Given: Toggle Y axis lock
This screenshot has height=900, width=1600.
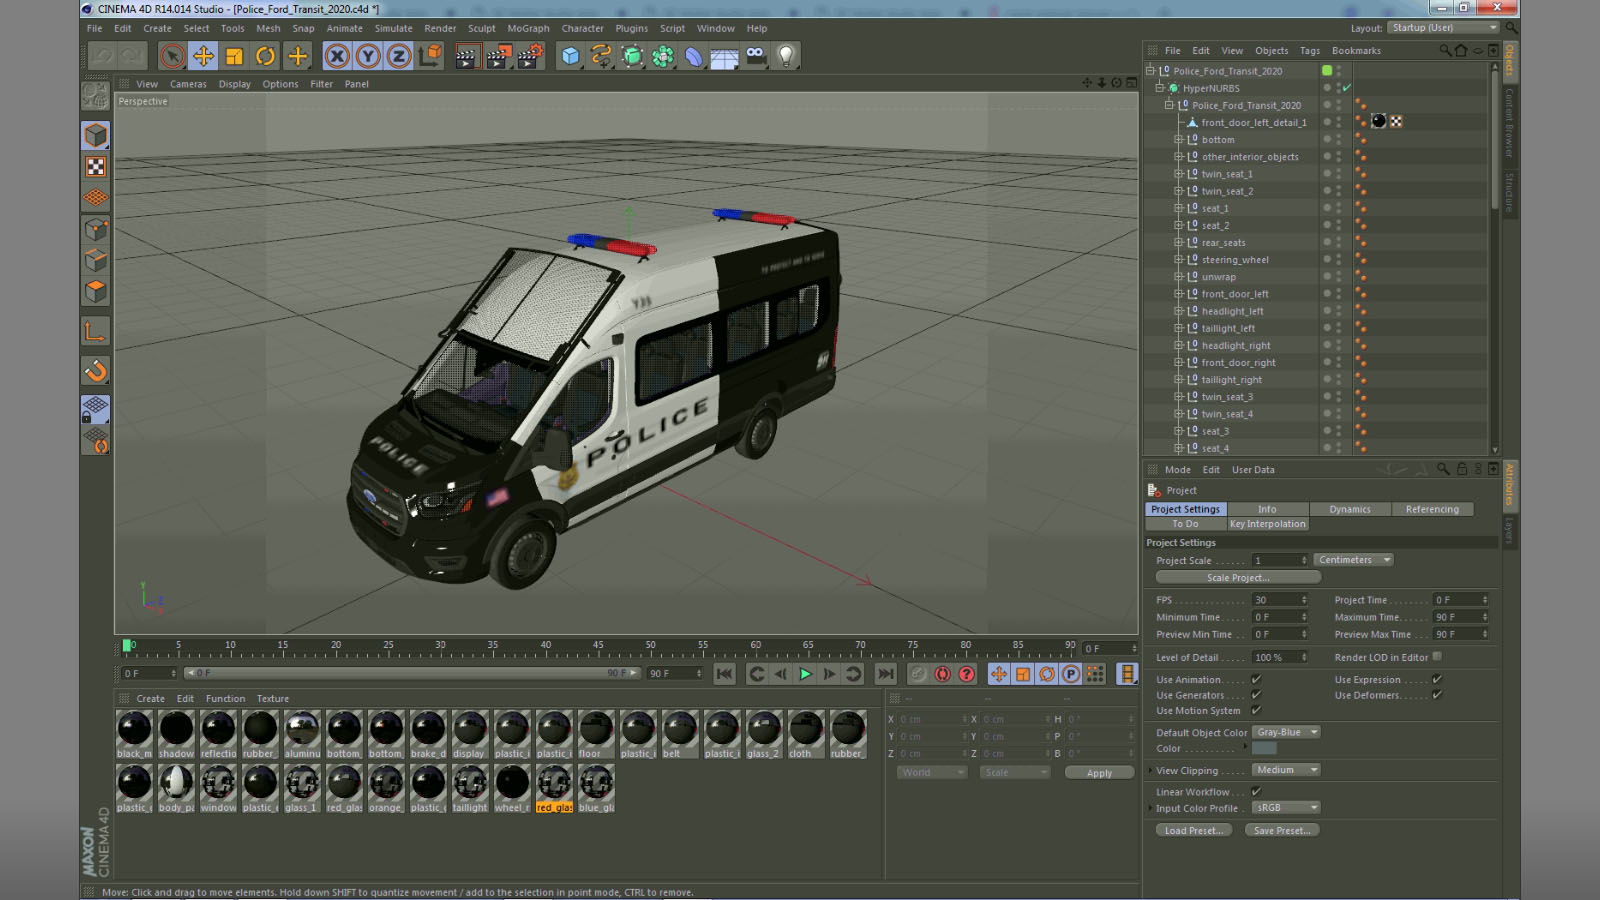Looking at the screenshot, I should point(368,56).
